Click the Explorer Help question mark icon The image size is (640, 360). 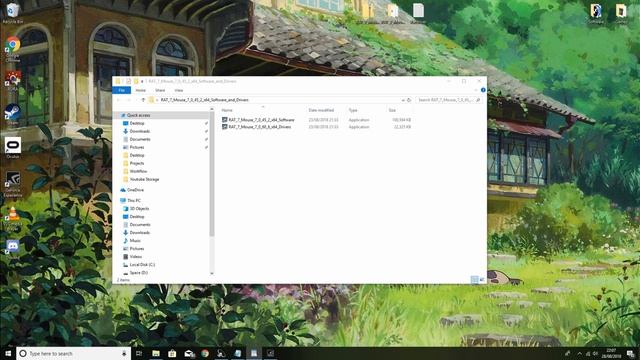tap(483, 90)
